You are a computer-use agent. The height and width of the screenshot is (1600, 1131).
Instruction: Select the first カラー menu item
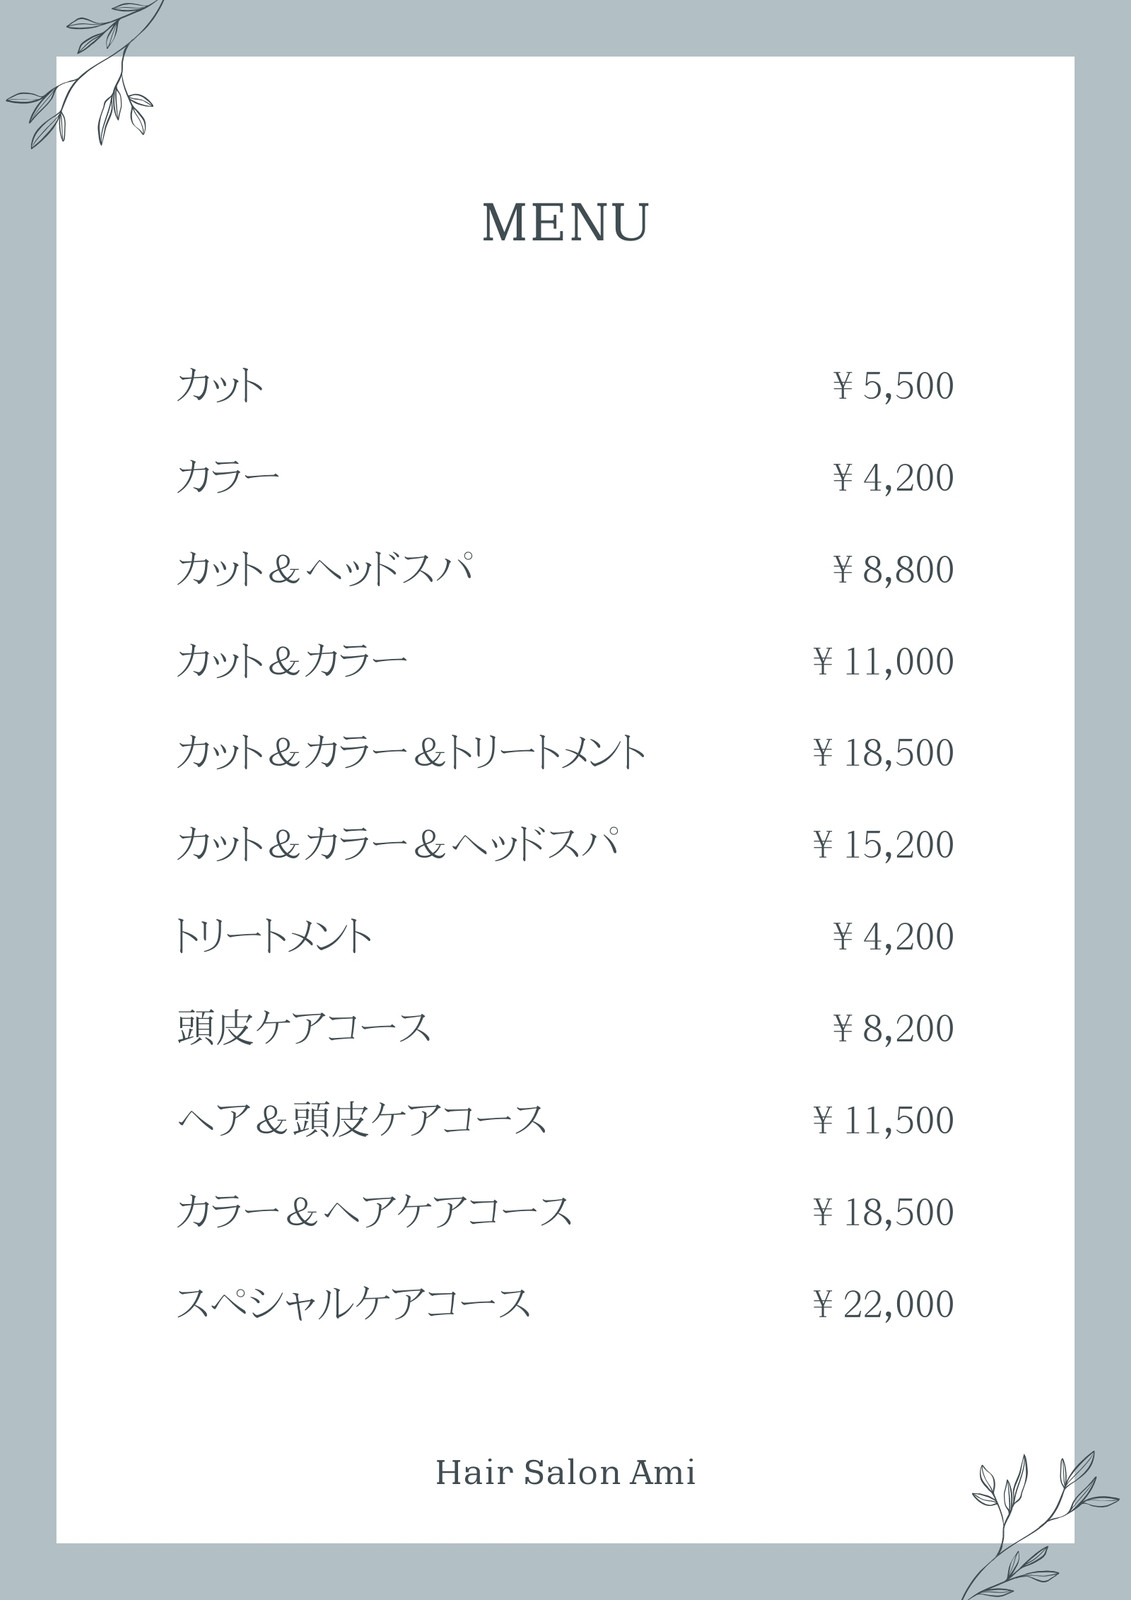click(228, 477)
